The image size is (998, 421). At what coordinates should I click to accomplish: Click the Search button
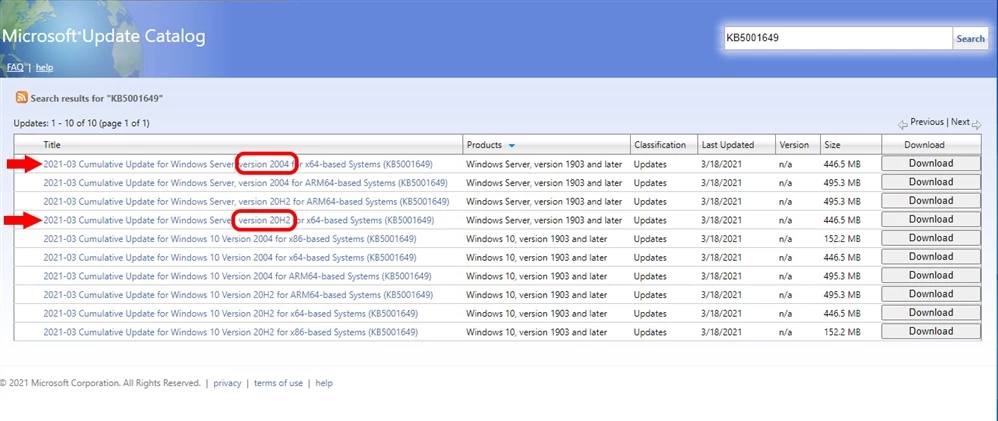970,38
